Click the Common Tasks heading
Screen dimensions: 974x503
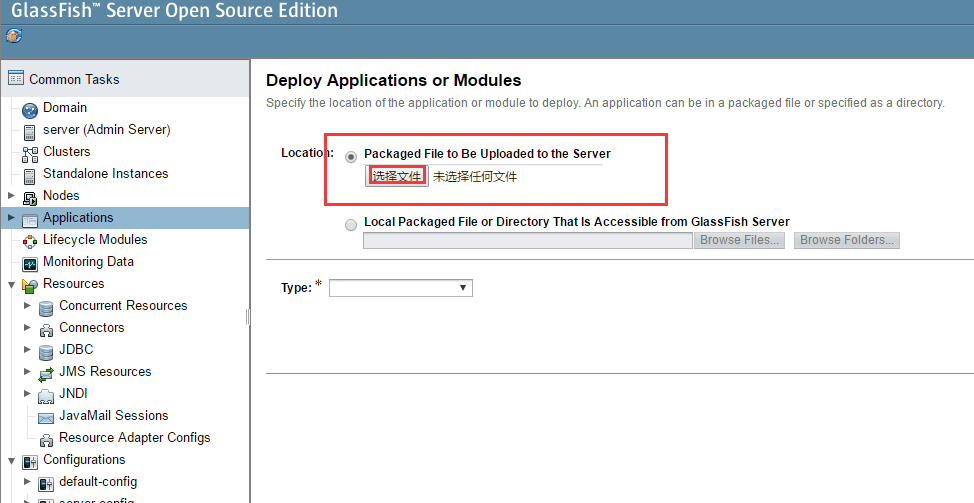coord(74,79)
